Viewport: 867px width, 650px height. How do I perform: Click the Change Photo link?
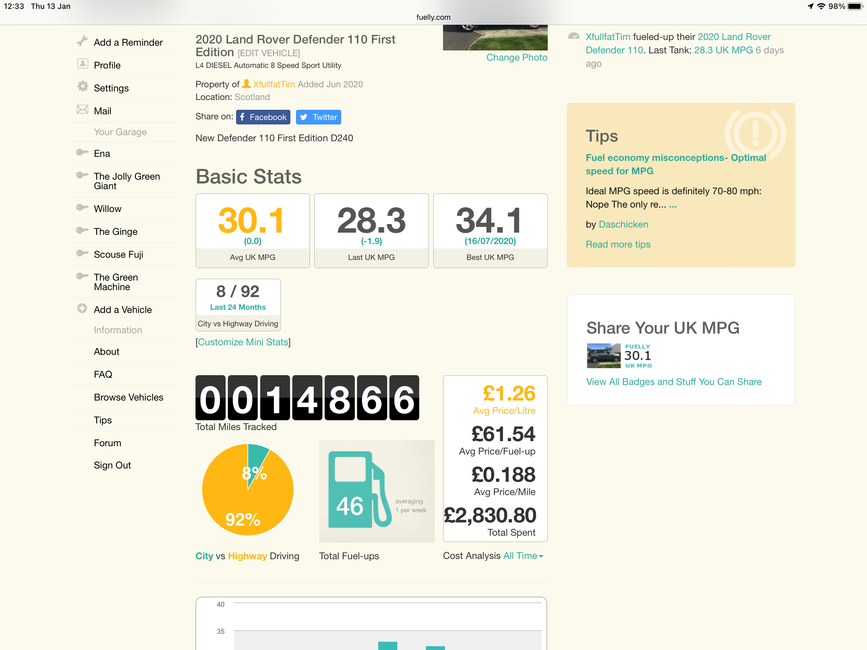click(x=517, y=57)
